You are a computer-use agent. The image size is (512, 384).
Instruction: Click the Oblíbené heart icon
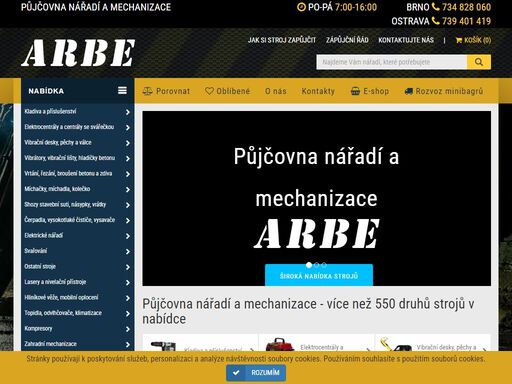(x=209, y=91)
